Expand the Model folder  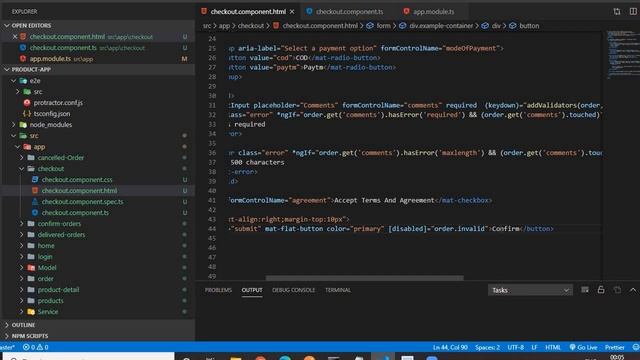click(x=22, y=268)
